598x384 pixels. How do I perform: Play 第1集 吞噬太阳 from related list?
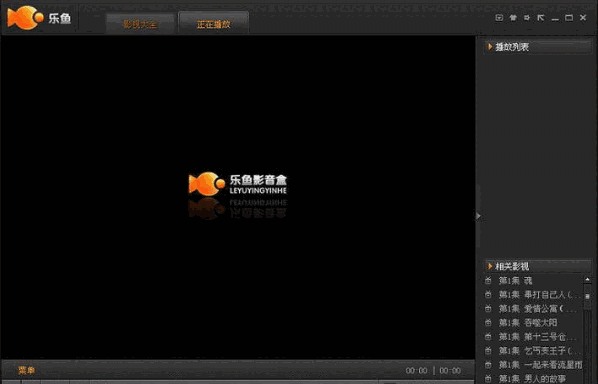(528, 323)
